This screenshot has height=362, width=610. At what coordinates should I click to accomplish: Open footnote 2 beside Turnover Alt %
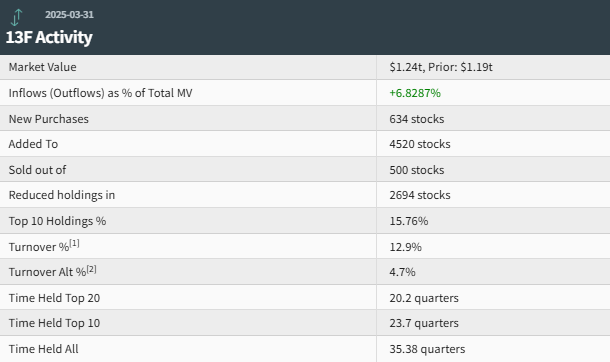91,269
